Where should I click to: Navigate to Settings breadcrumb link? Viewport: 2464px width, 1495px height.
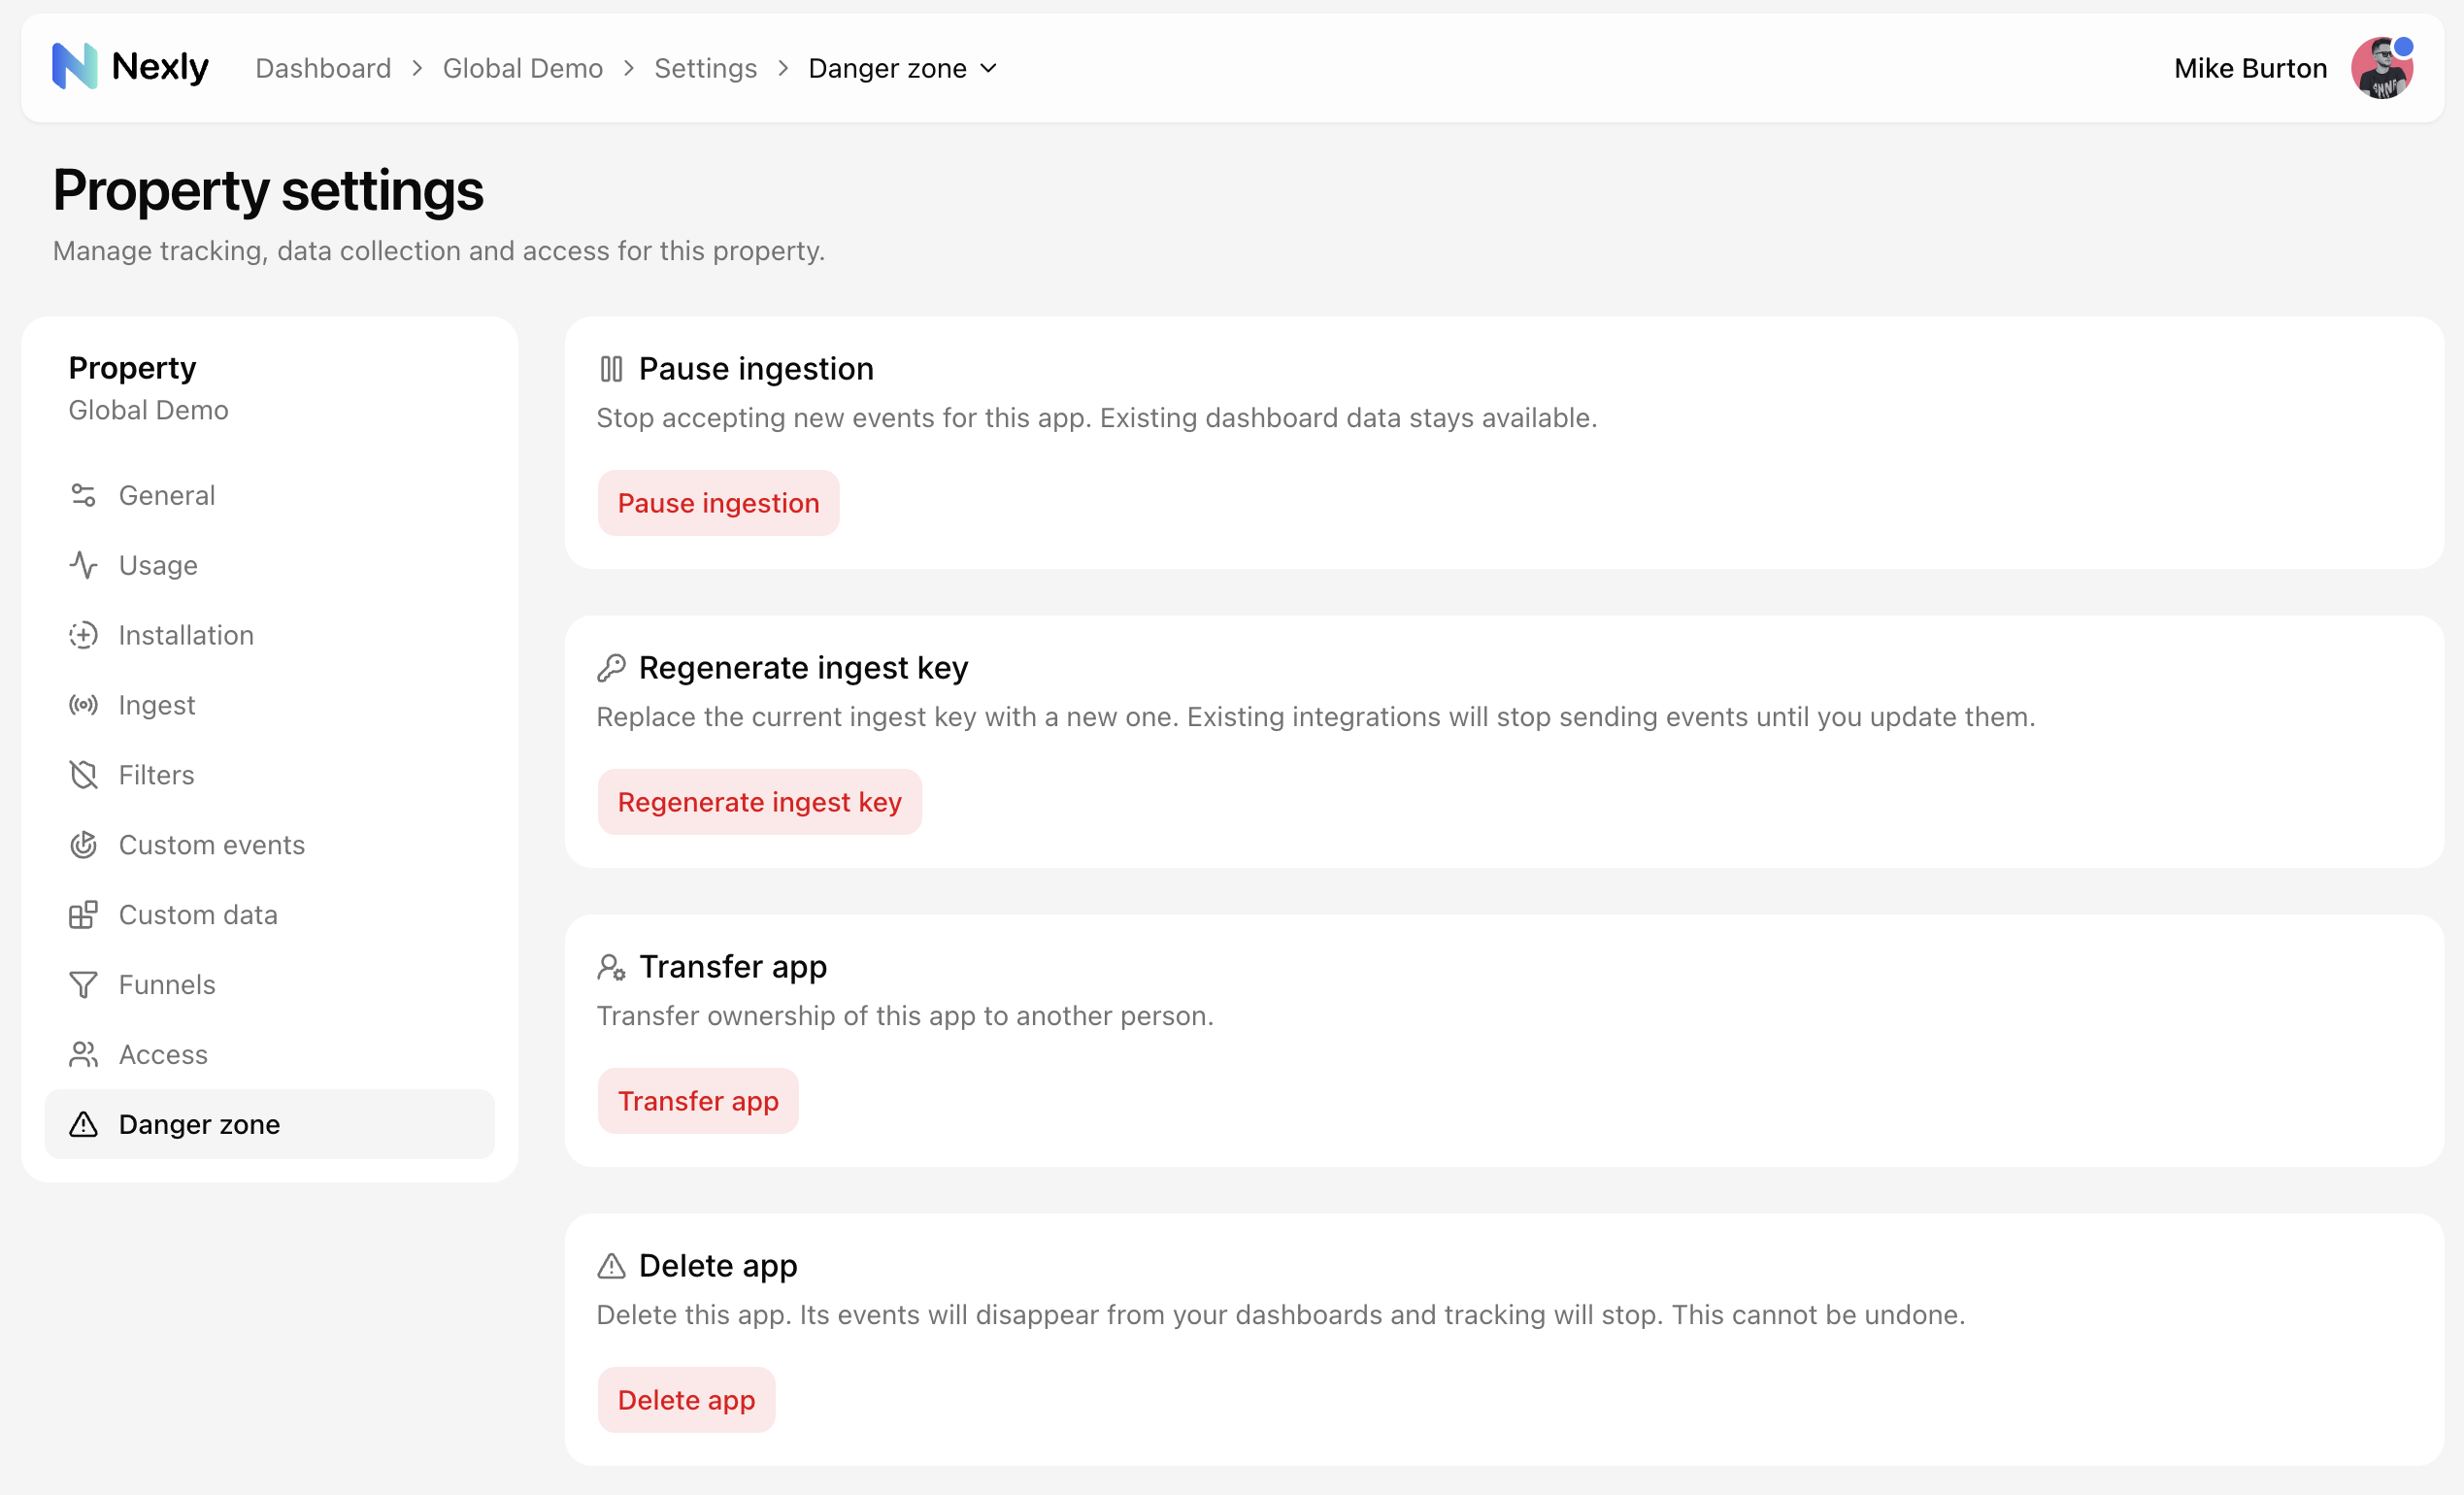pyautogui.click(x=706, y=68)
